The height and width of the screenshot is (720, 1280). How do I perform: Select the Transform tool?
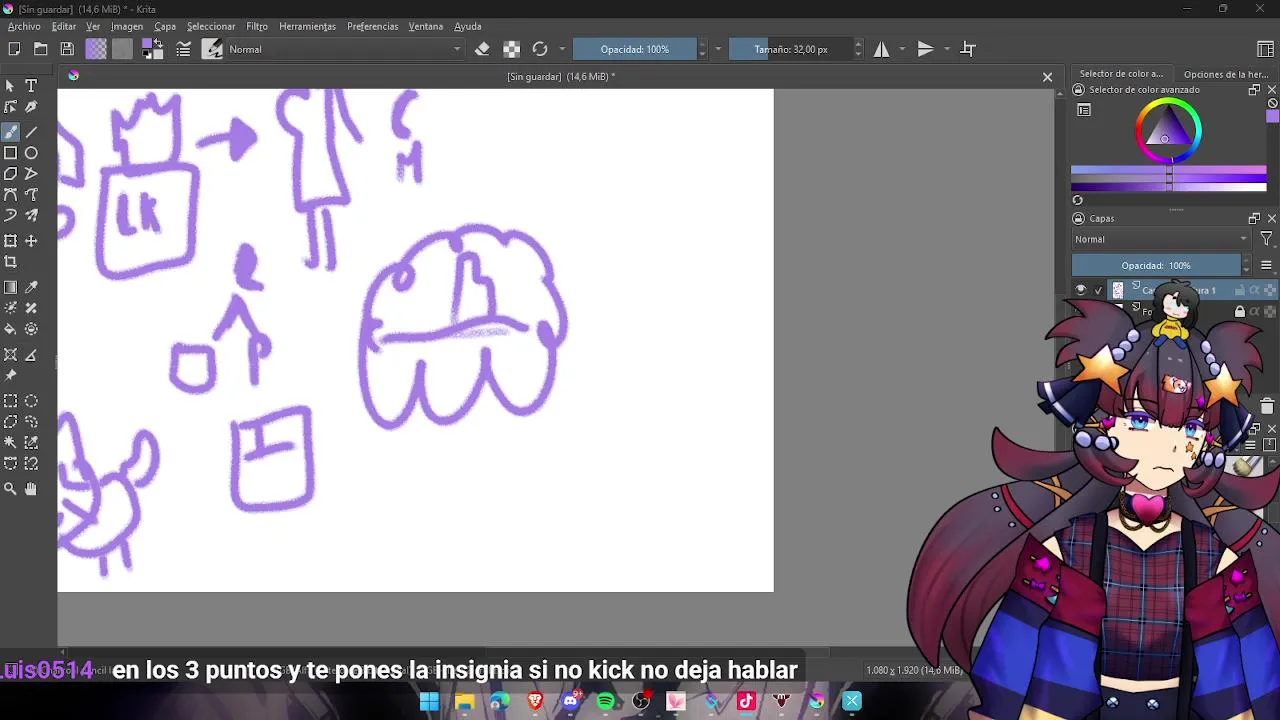click(10, 241)
